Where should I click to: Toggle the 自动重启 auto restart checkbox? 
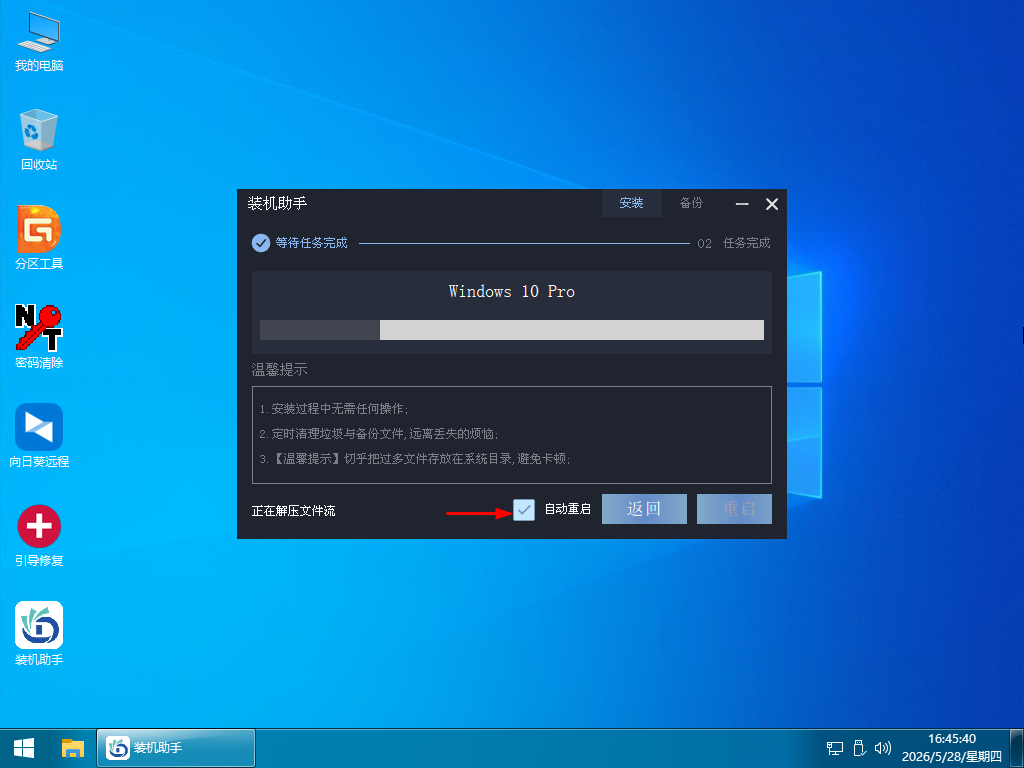[x=524, y=509]
